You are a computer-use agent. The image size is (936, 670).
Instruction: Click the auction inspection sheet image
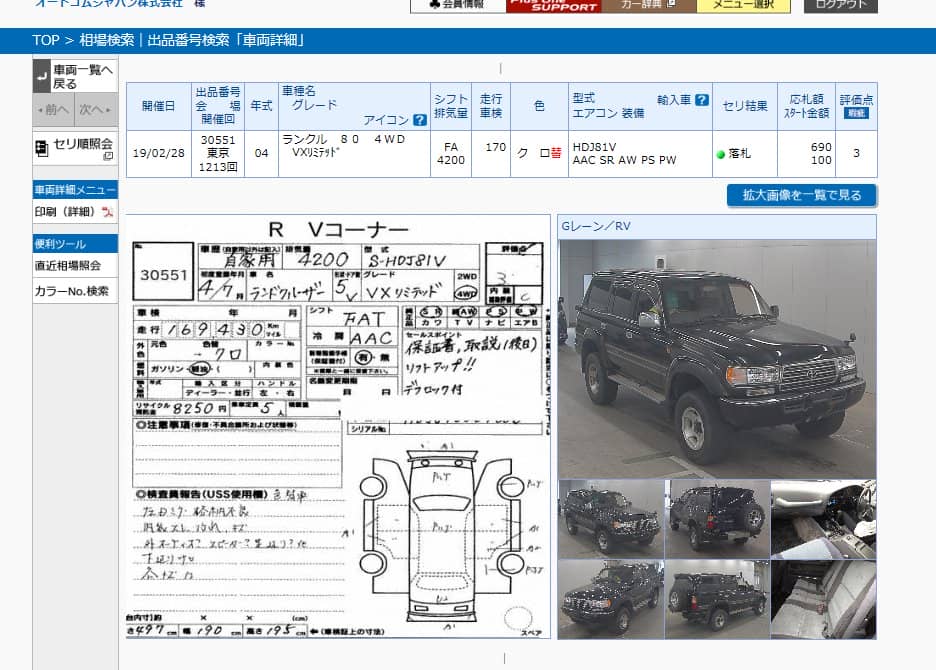[x=338, y=427]
